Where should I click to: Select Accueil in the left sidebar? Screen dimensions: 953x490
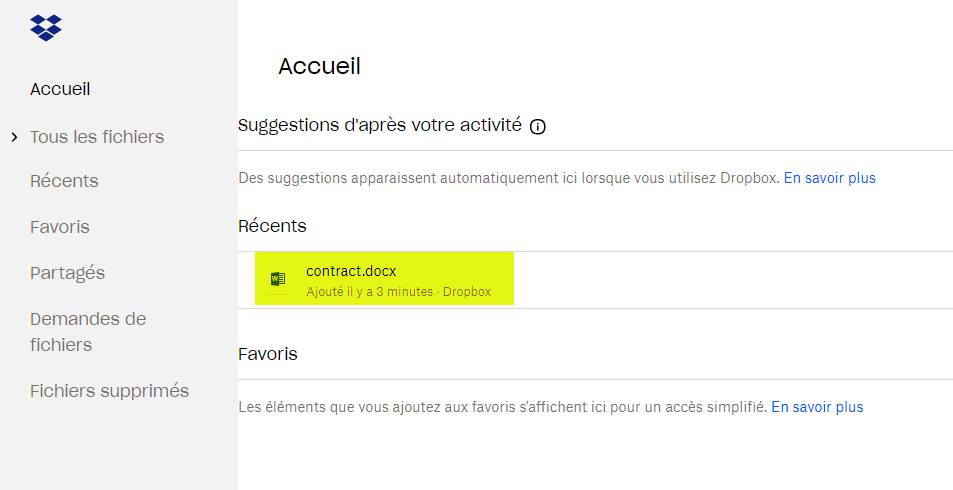coord(60,89)
